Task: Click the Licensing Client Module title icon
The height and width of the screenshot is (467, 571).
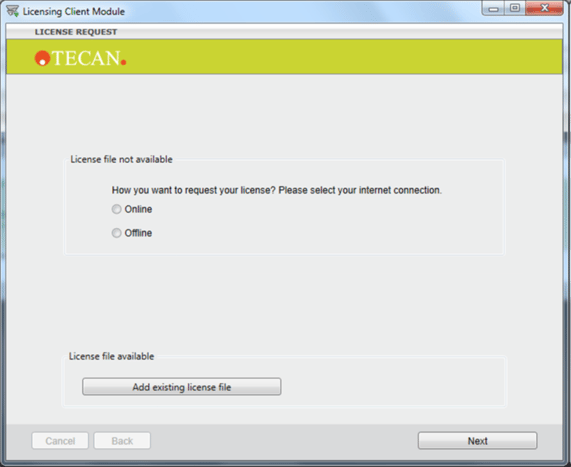Action: [12, 11]
